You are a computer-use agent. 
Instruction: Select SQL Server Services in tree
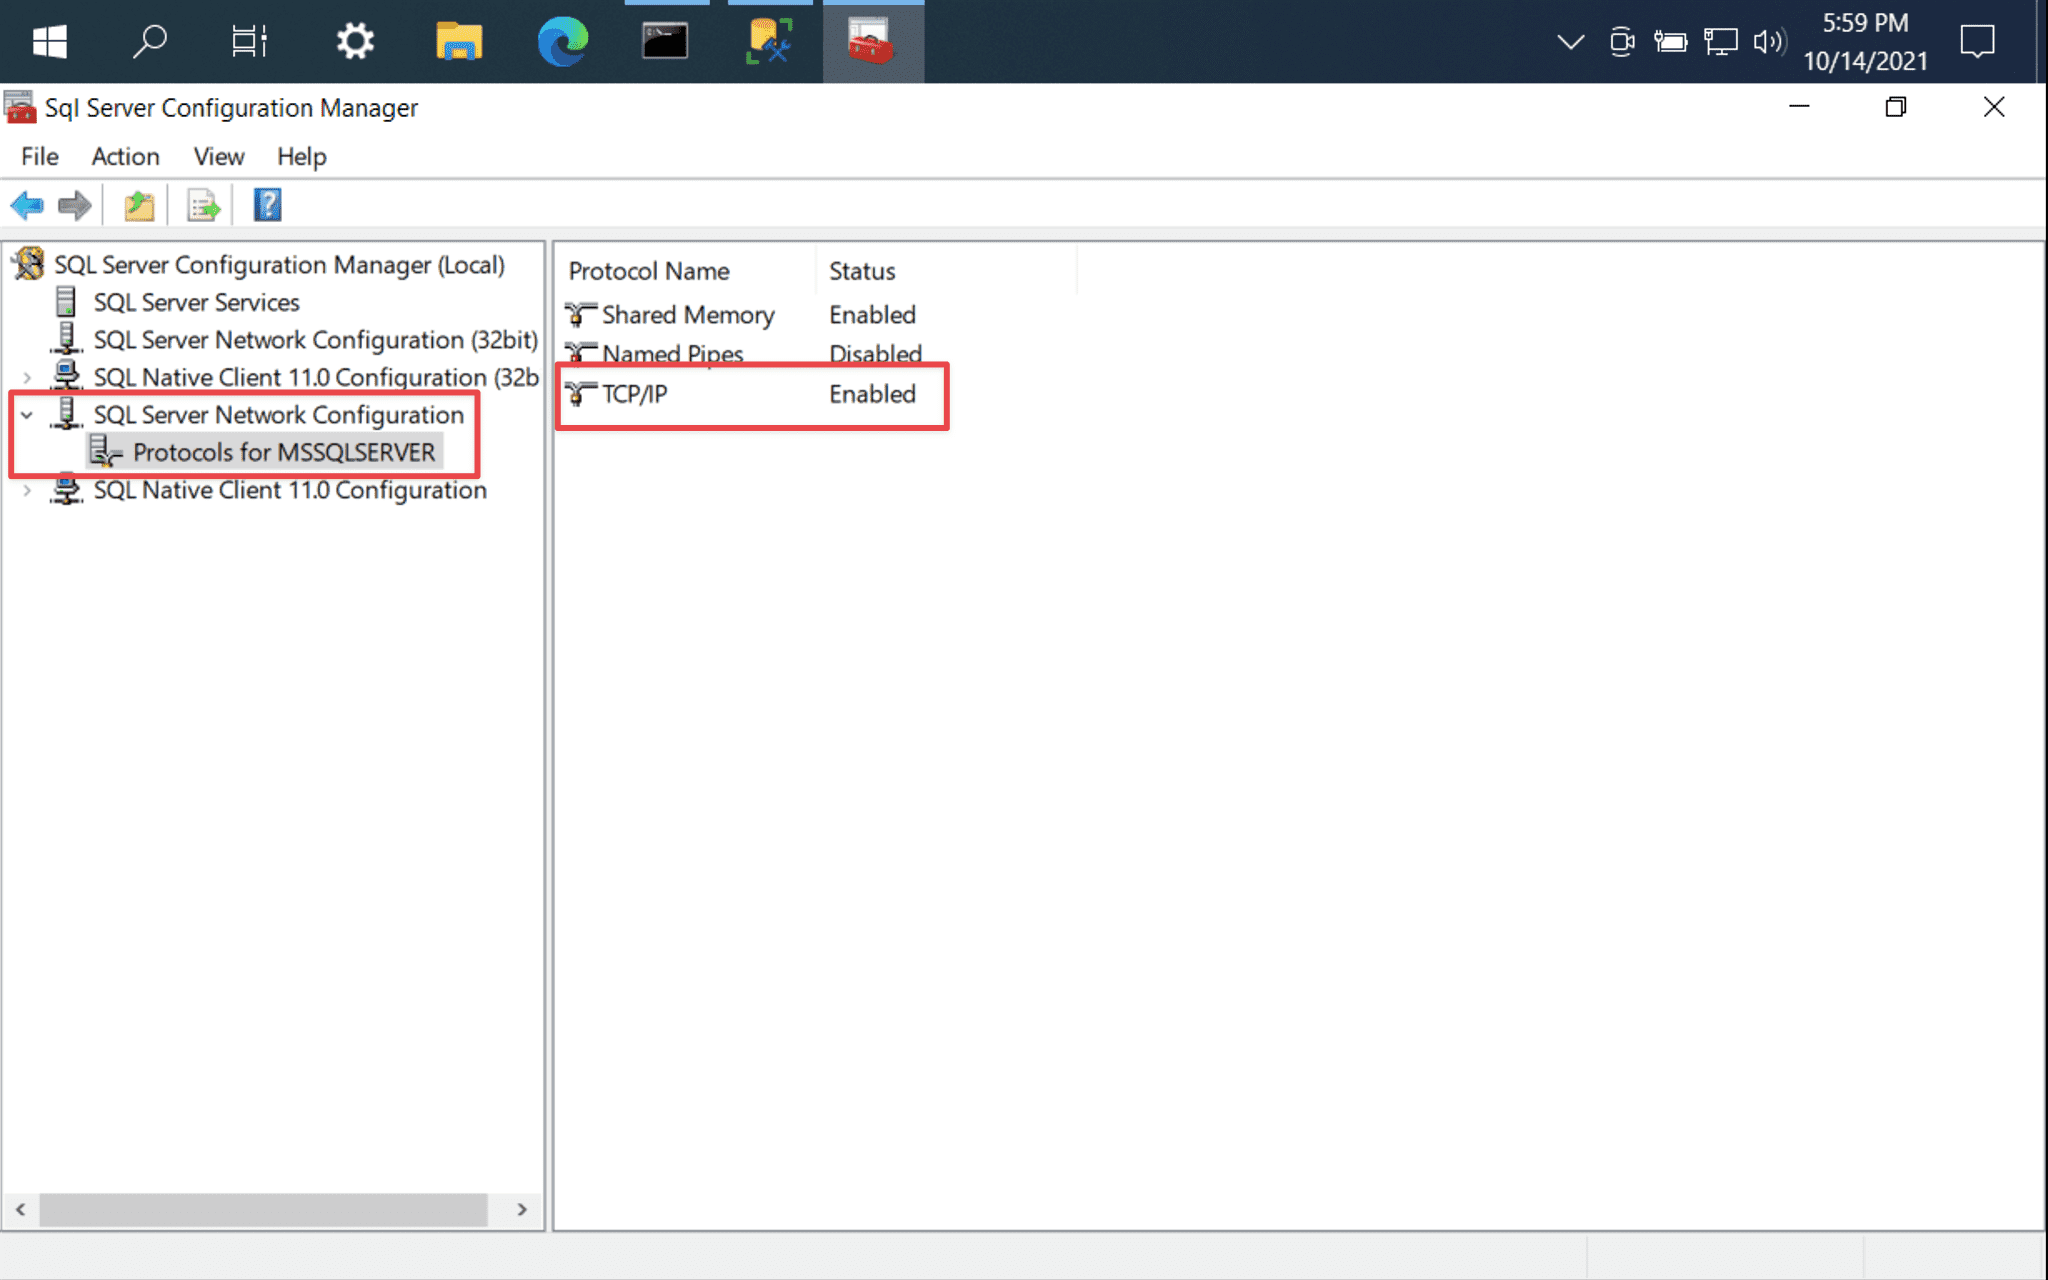196,302
